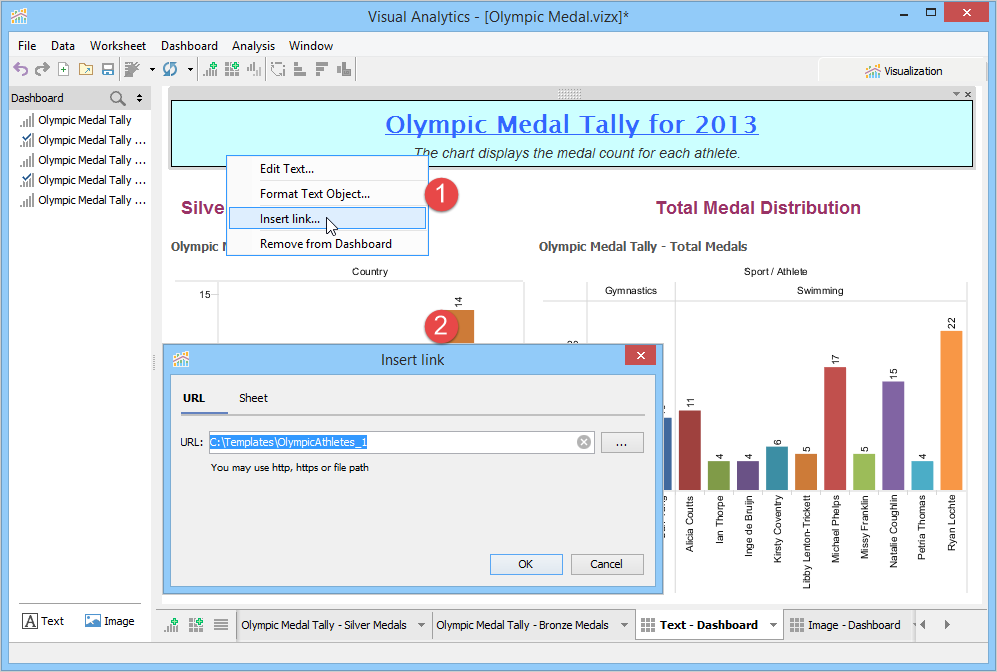997x672 pixels.
Task: Click the sort ascending bars icon
Action: coord(299,69)
